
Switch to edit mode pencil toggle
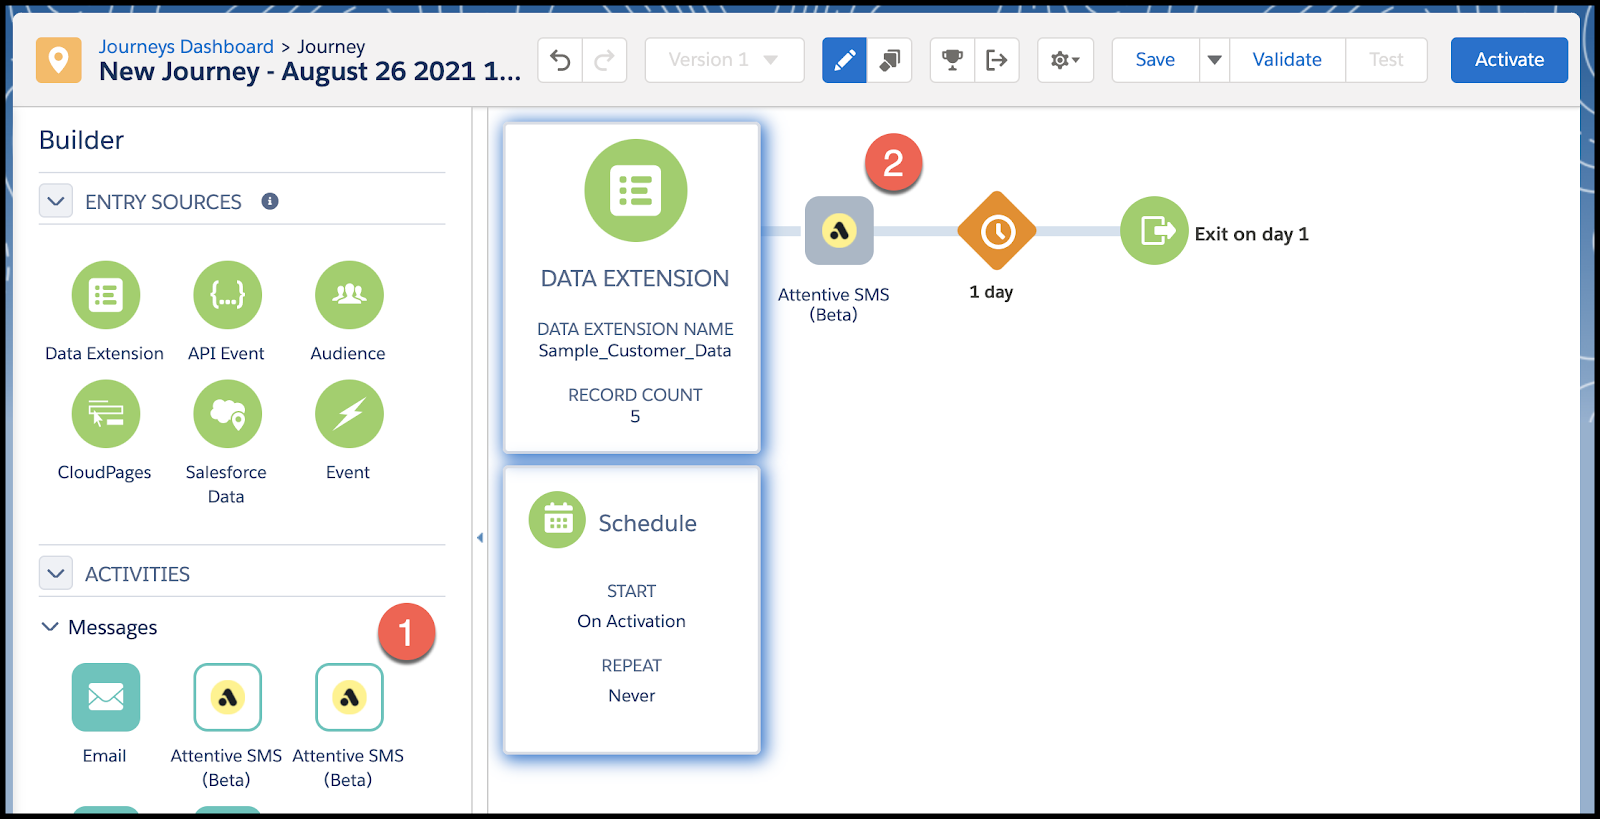tap(844, 60)
